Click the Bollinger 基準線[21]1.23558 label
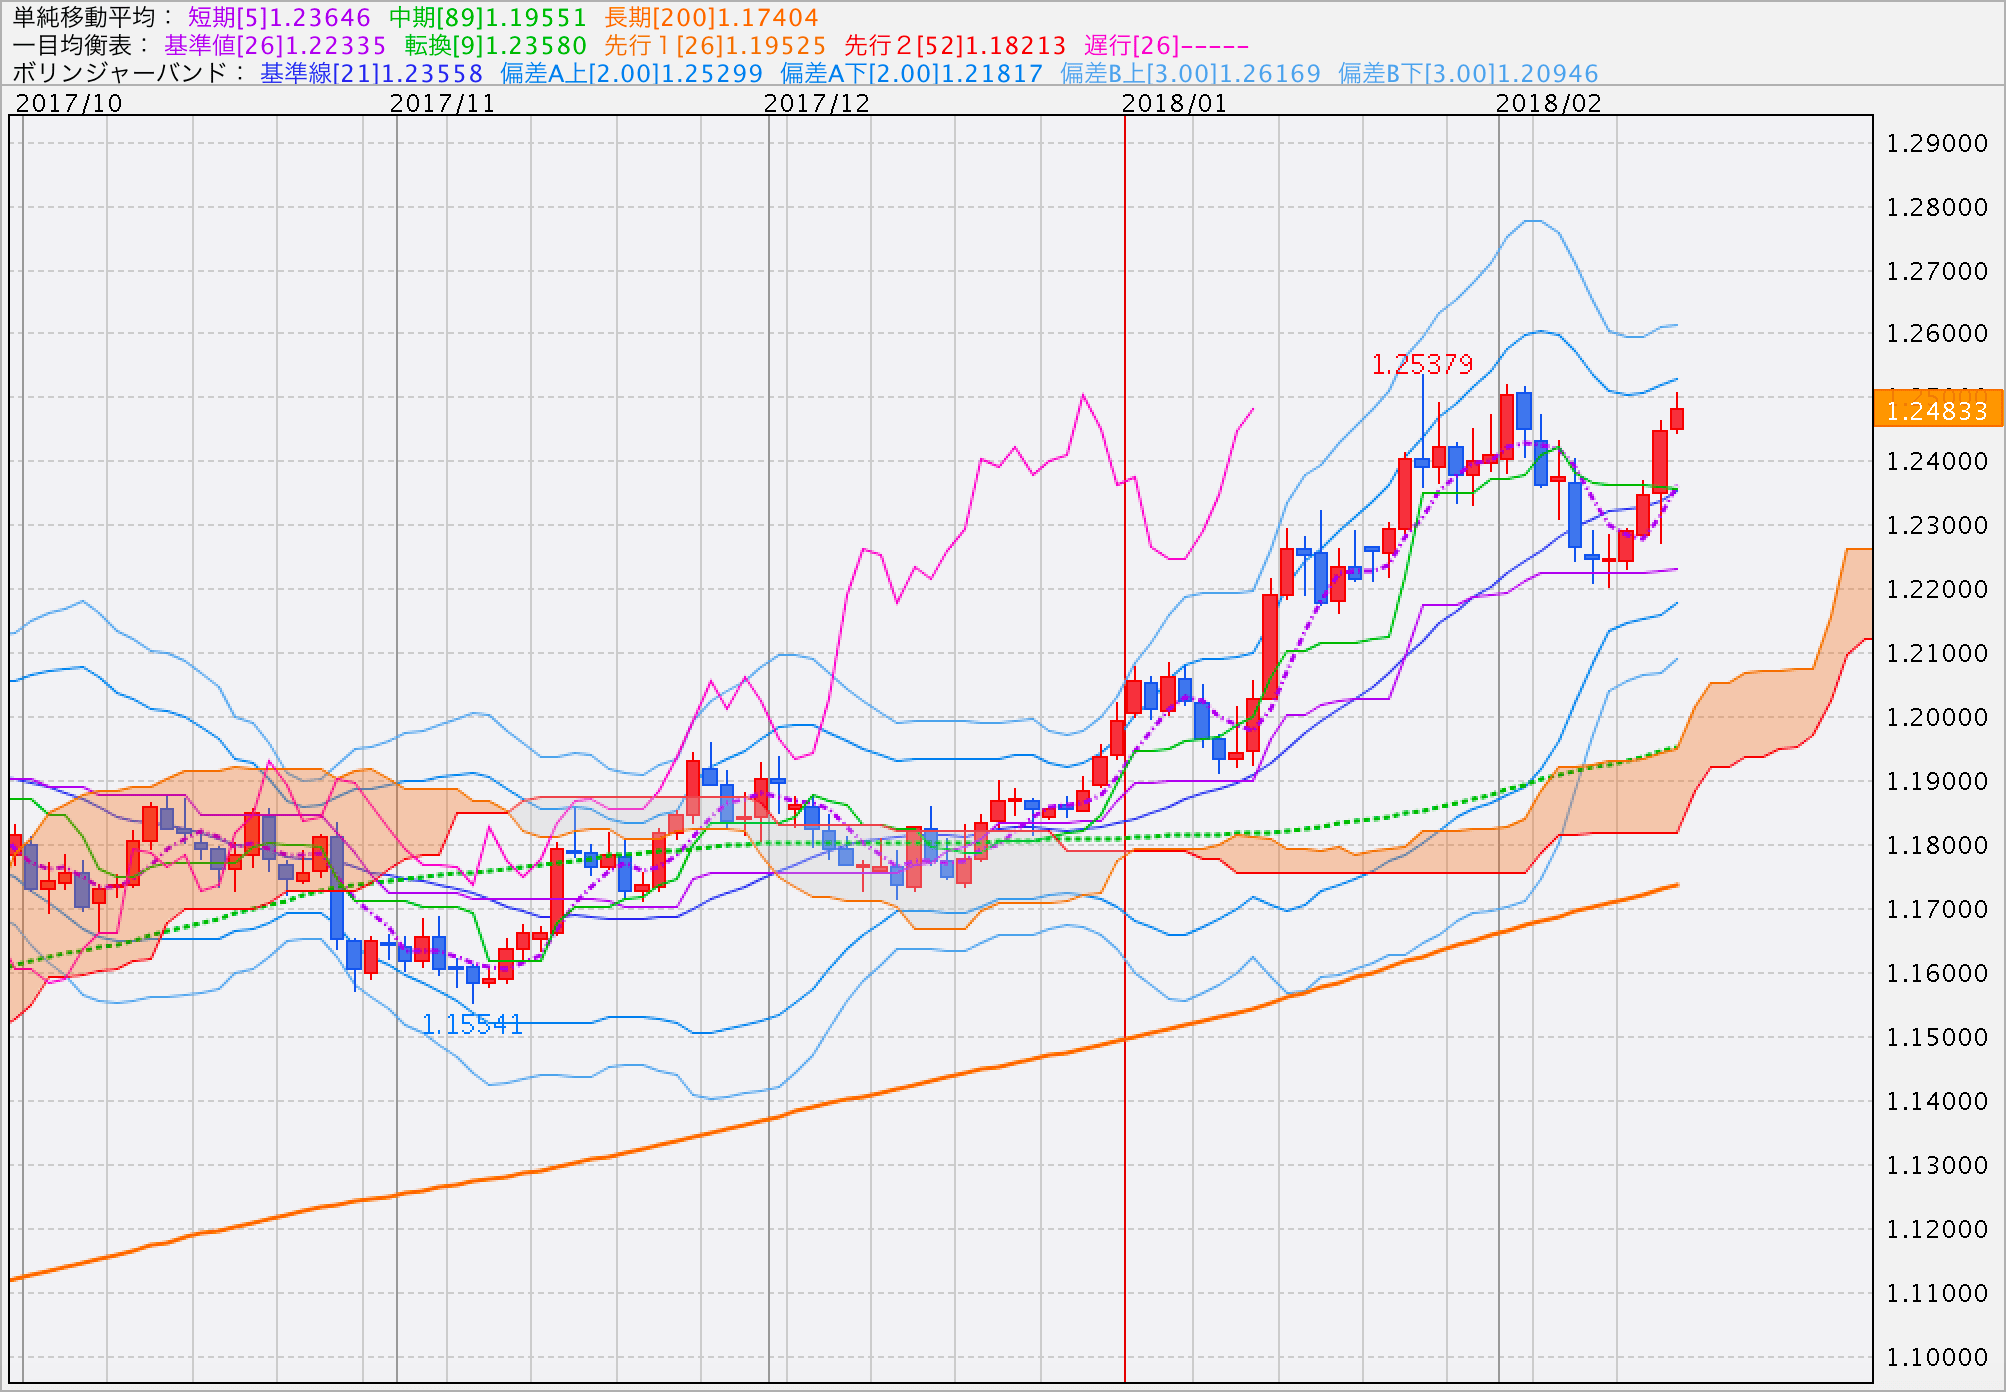 tap(371, 73)
